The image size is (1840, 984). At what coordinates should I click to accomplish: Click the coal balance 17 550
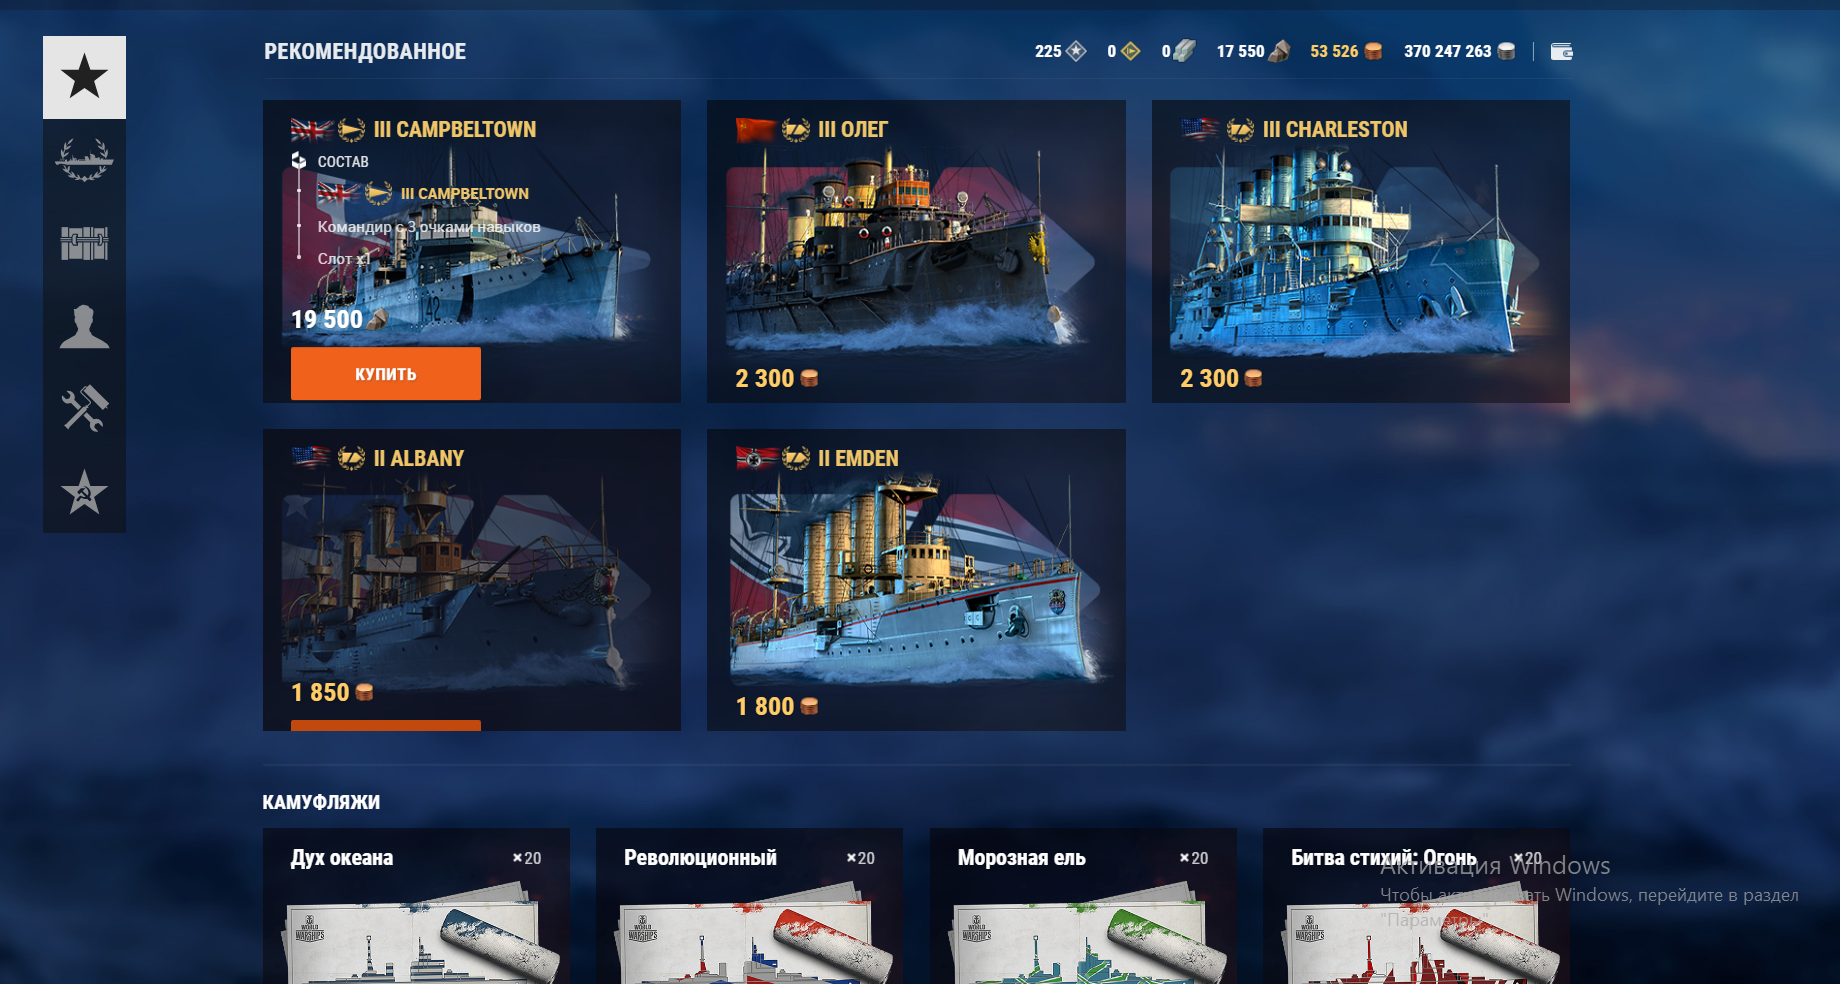(1253, 51)
